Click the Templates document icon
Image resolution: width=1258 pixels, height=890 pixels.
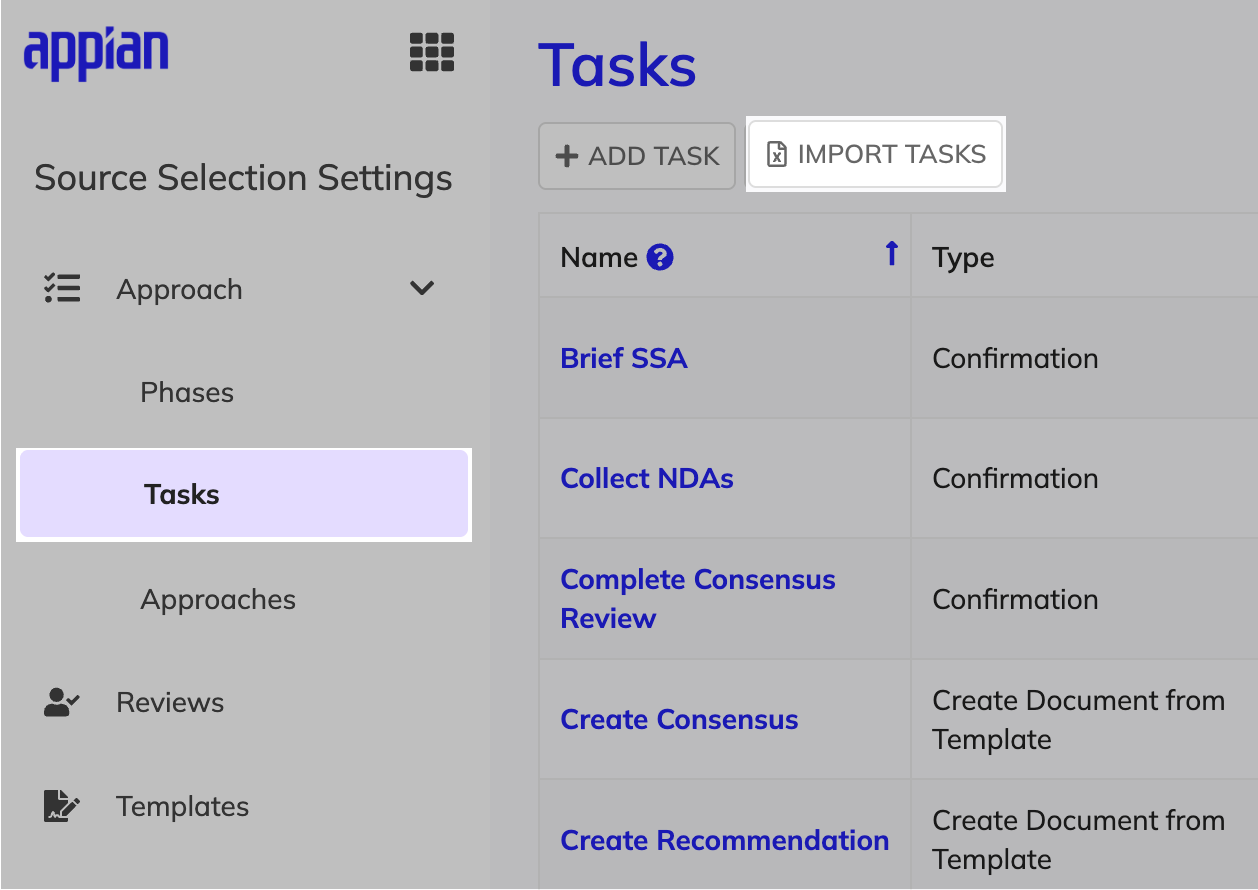pyautogui.click(x=62, y=806)
